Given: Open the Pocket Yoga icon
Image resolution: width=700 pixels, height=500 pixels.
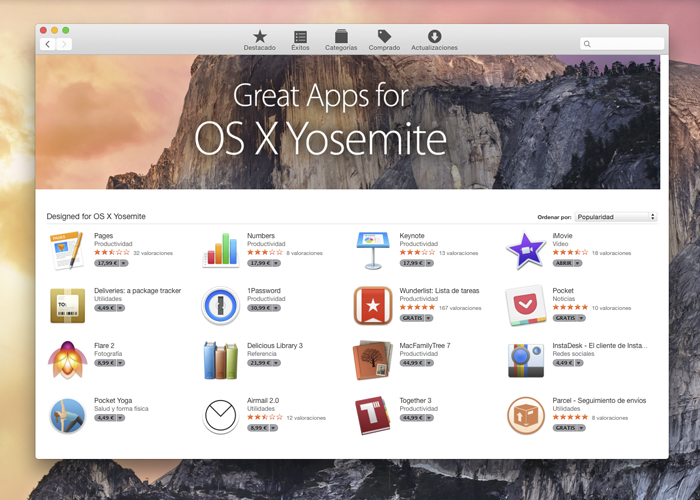Looking at the screenshot, I should [x=67, y=416].
